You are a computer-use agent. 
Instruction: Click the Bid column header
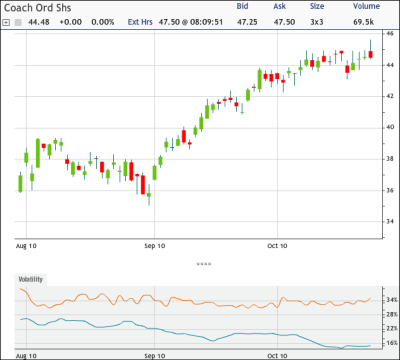242,6
